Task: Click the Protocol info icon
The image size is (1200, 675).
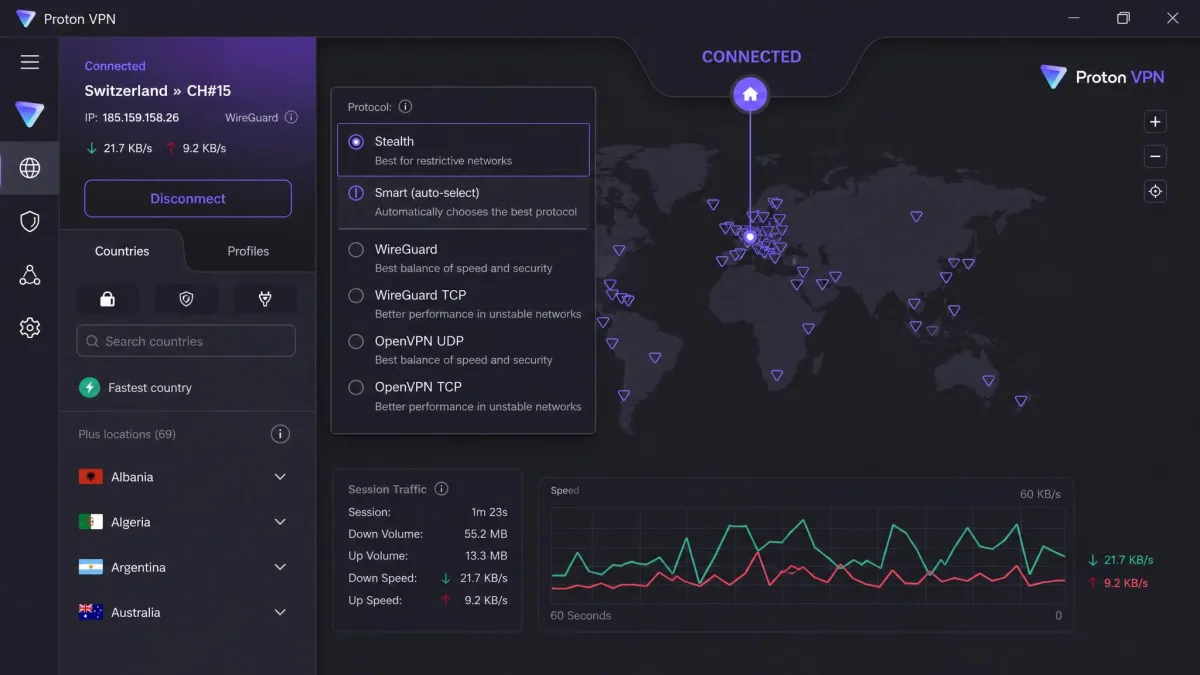Action: click(405, 107)
